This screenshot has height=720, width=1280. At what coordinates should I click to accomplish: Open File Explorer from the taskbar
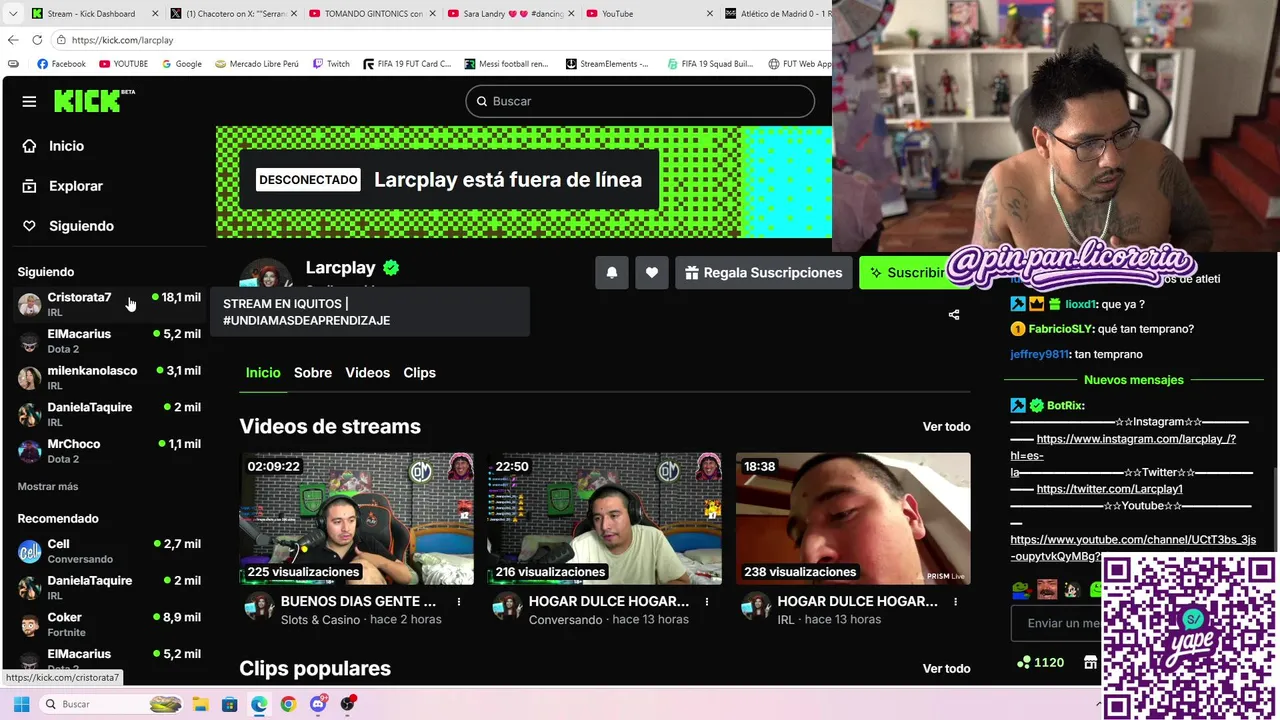(x=200, y=704)
